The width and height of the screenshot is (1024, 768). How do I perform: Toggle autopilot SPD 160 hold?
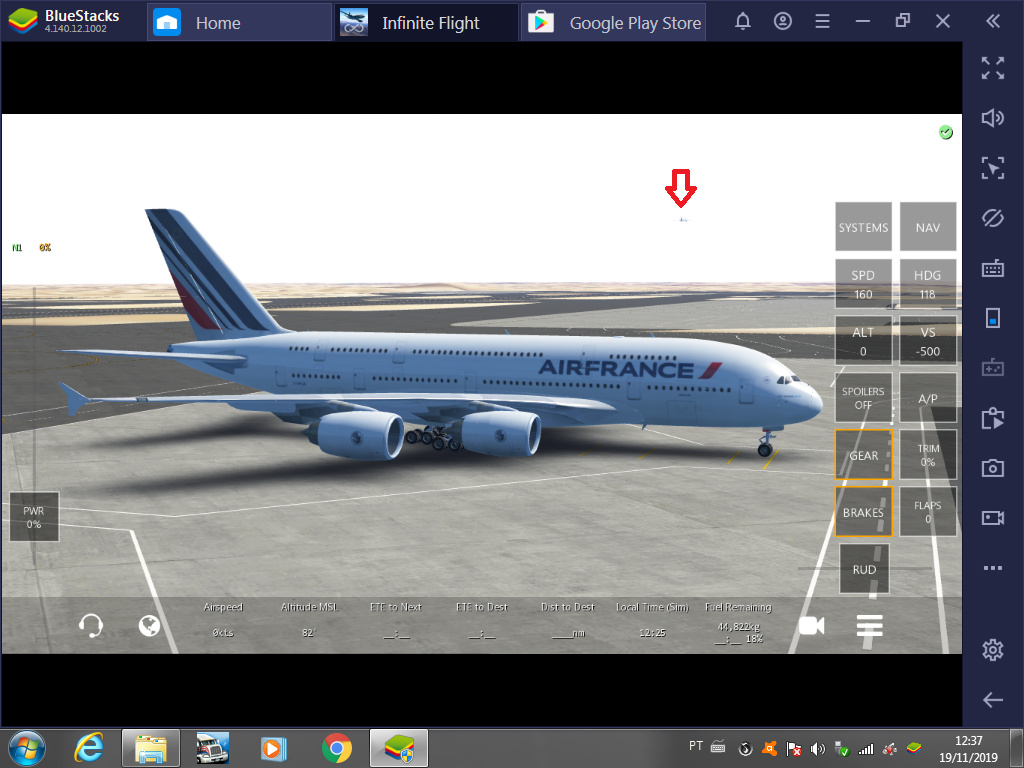(863, 283)
